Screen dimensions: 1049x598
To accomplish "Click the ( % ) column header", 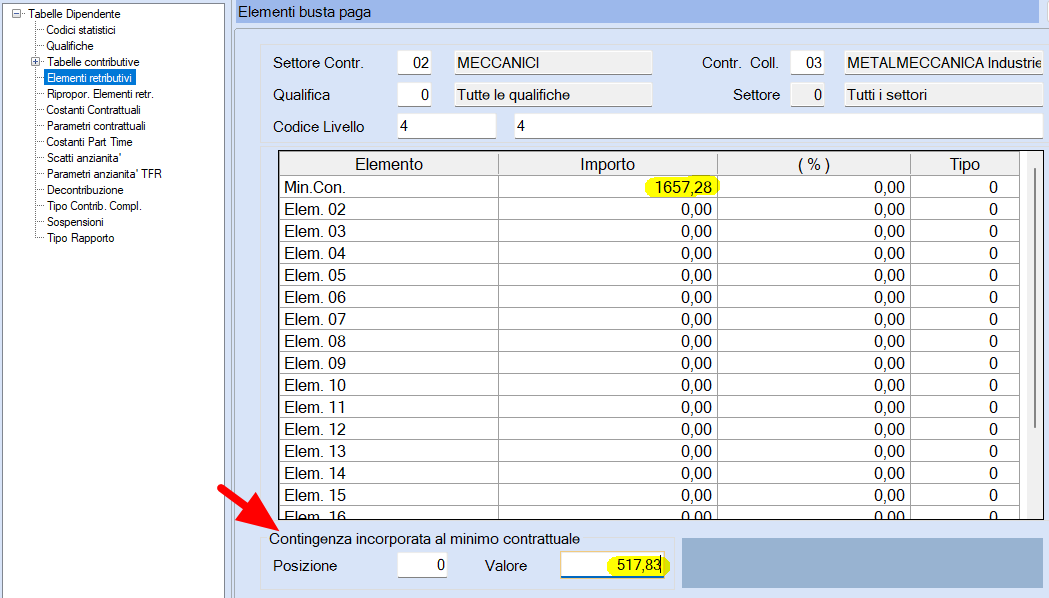I will [x=814, y=165].
